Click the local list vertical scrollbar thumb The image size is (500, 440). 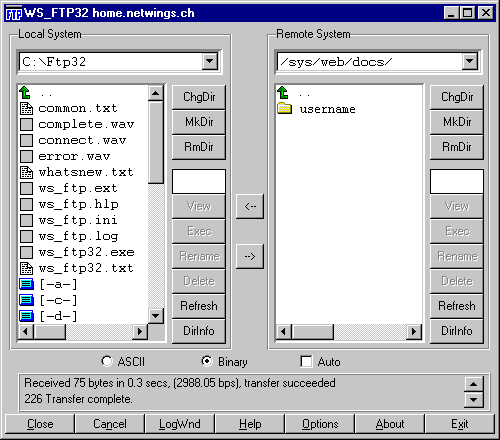coord(156,143)
